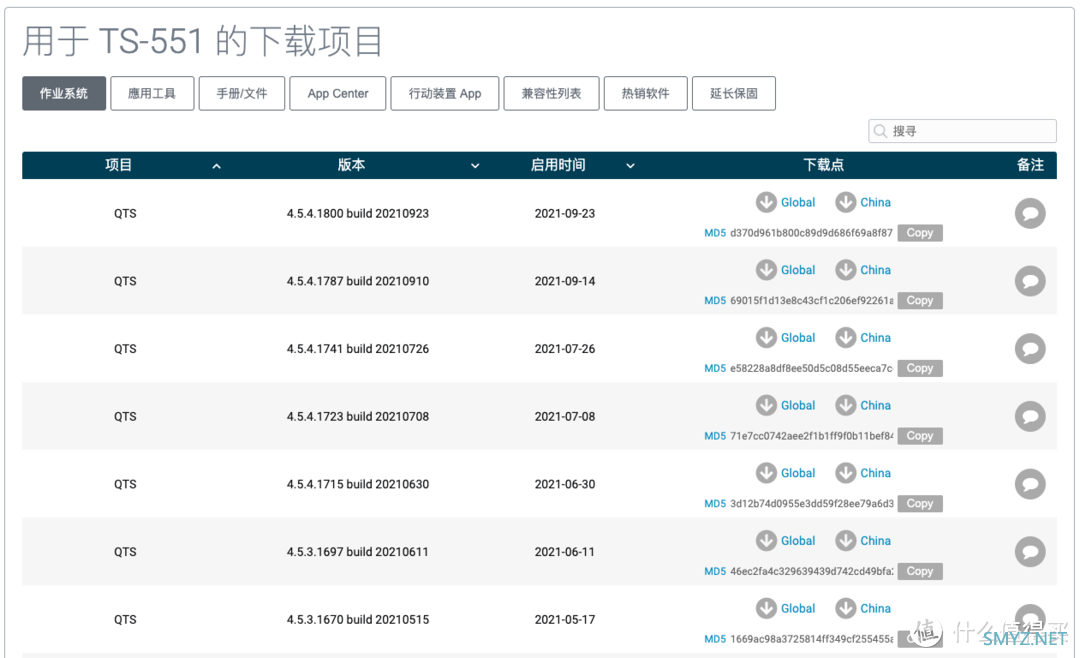Open the 热销软件 tab
This screenshot has height=658, width=1080.
coord(645,93)
